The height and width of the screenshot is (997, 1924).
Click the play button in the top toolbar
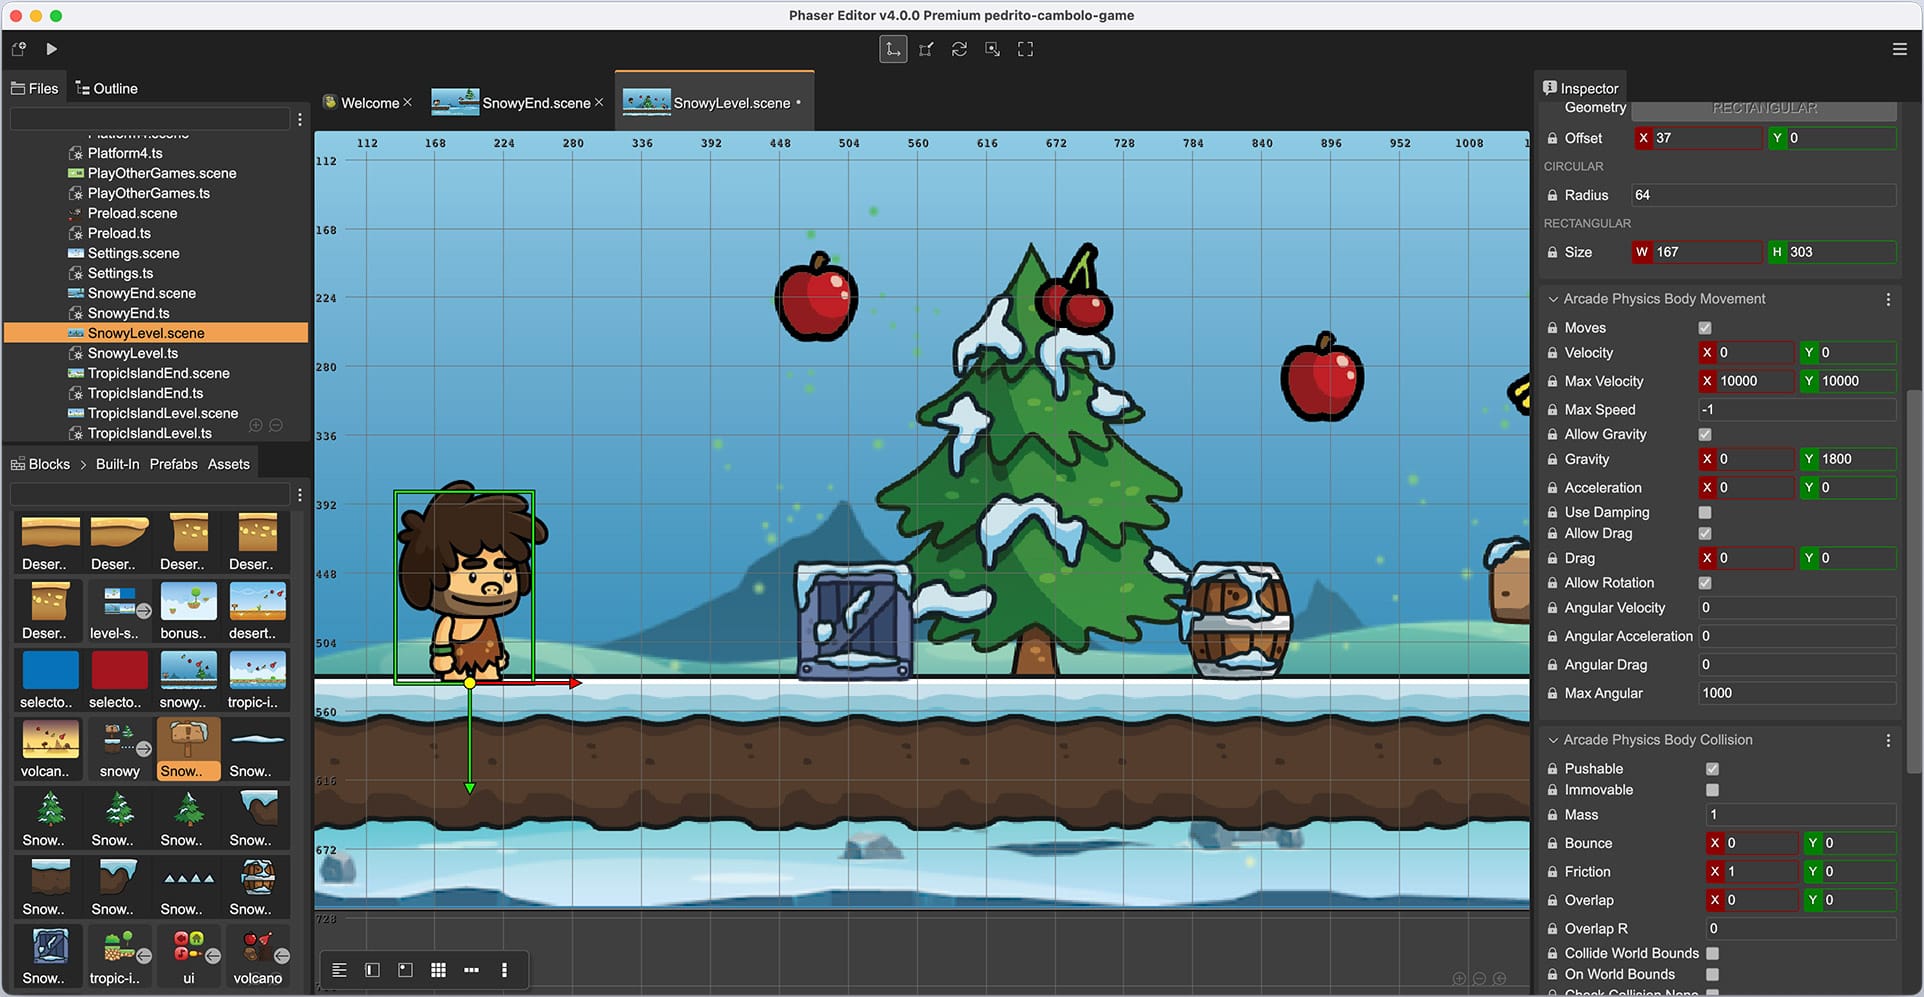(x=52, y=49)
